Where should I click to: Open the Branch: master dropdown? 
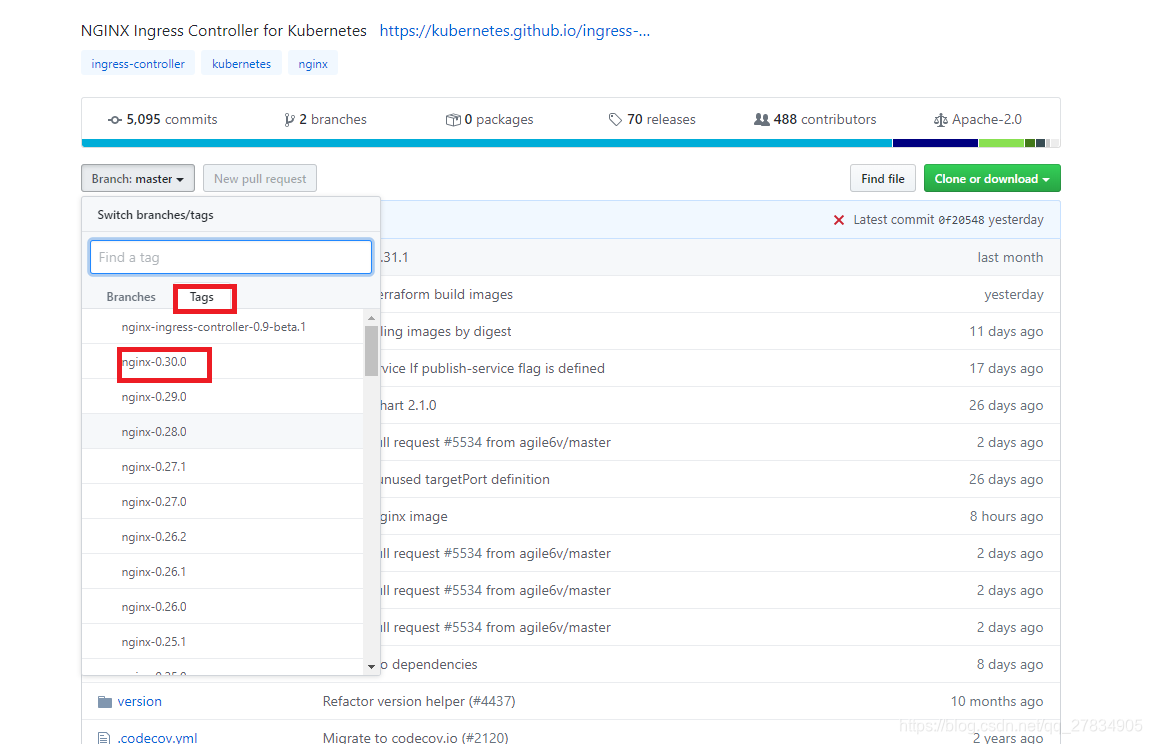(x=138, y=178)
